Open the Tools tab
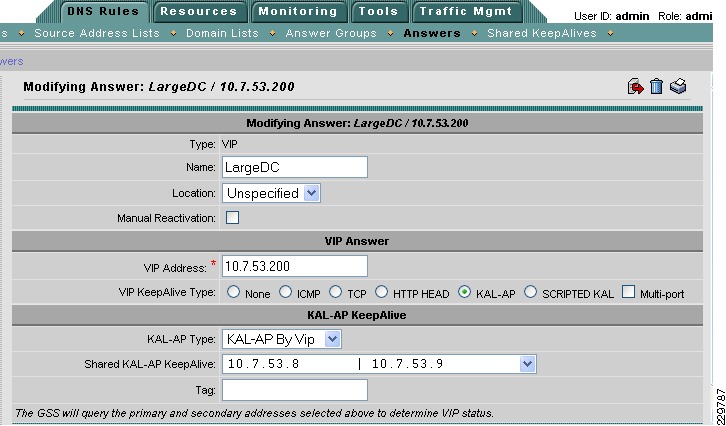 (x=378, y=12)
